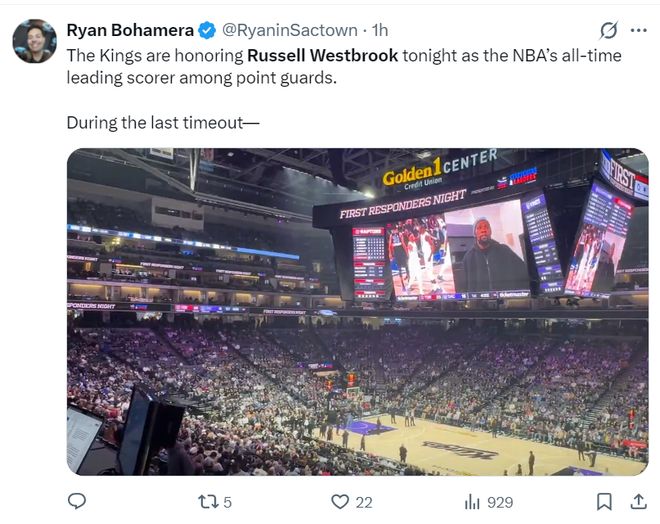The image size is (660, 524).
Task: Share the post using the share icon
Action: 637,501
